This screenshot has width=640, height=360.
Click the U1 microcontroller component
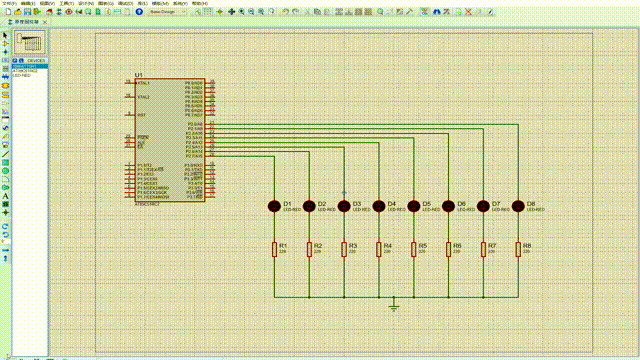click(x=170, y=140)
